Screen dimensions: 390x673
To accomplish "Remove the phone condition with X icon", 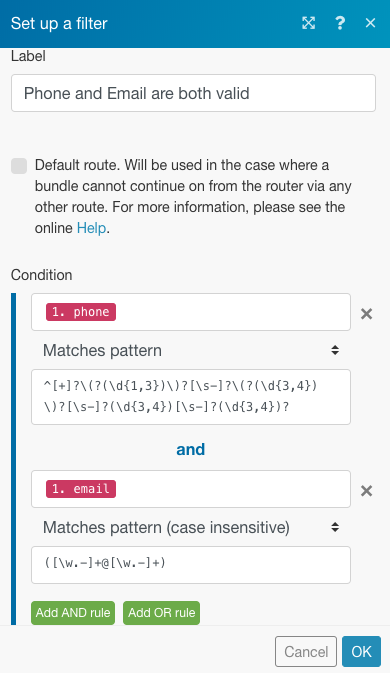I will pyautogui.click(x=366, y=314).
